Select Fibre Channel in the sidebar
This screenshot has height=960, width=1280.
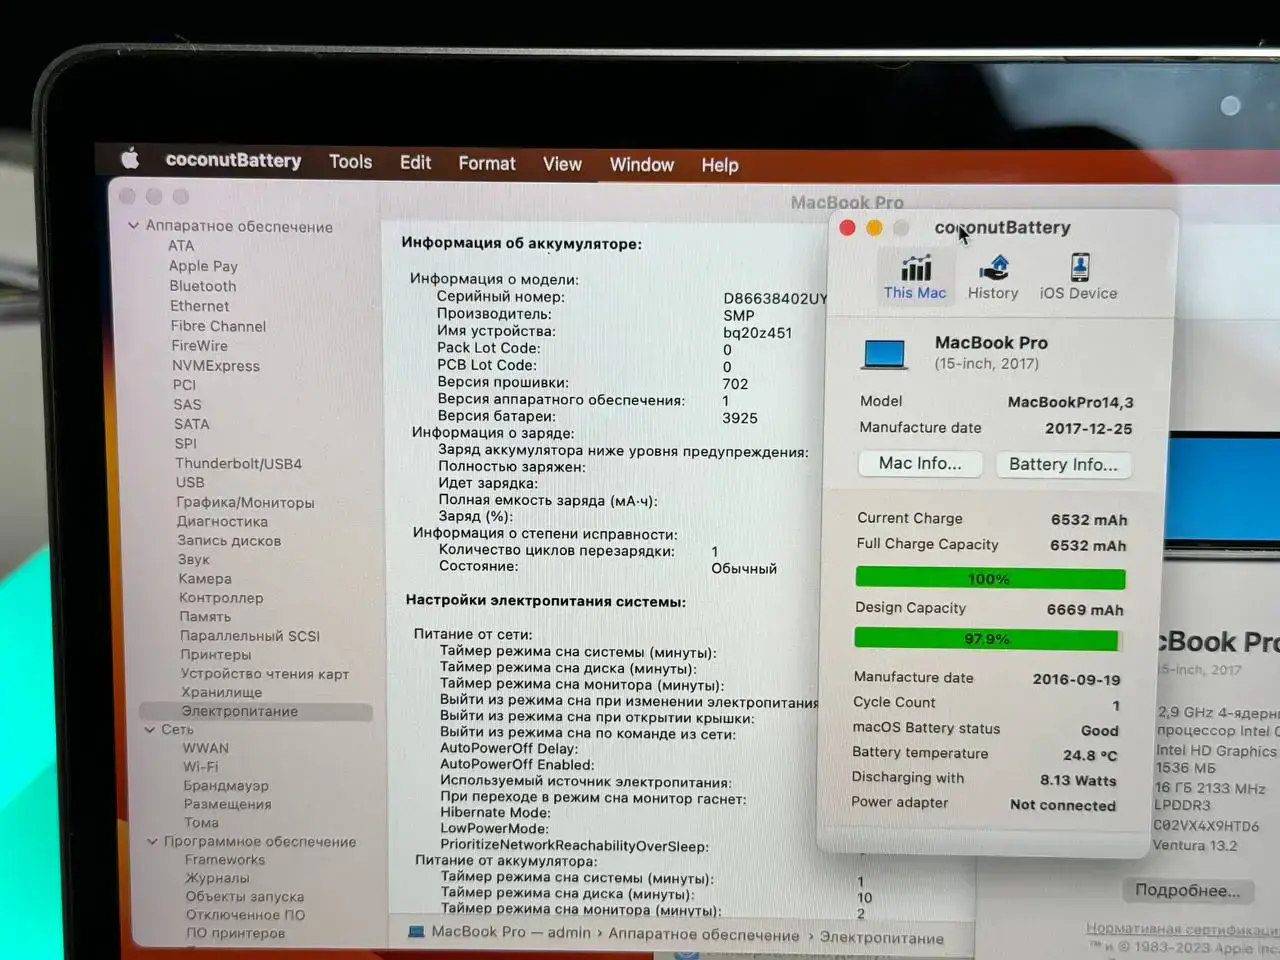(x=218, y=326)
